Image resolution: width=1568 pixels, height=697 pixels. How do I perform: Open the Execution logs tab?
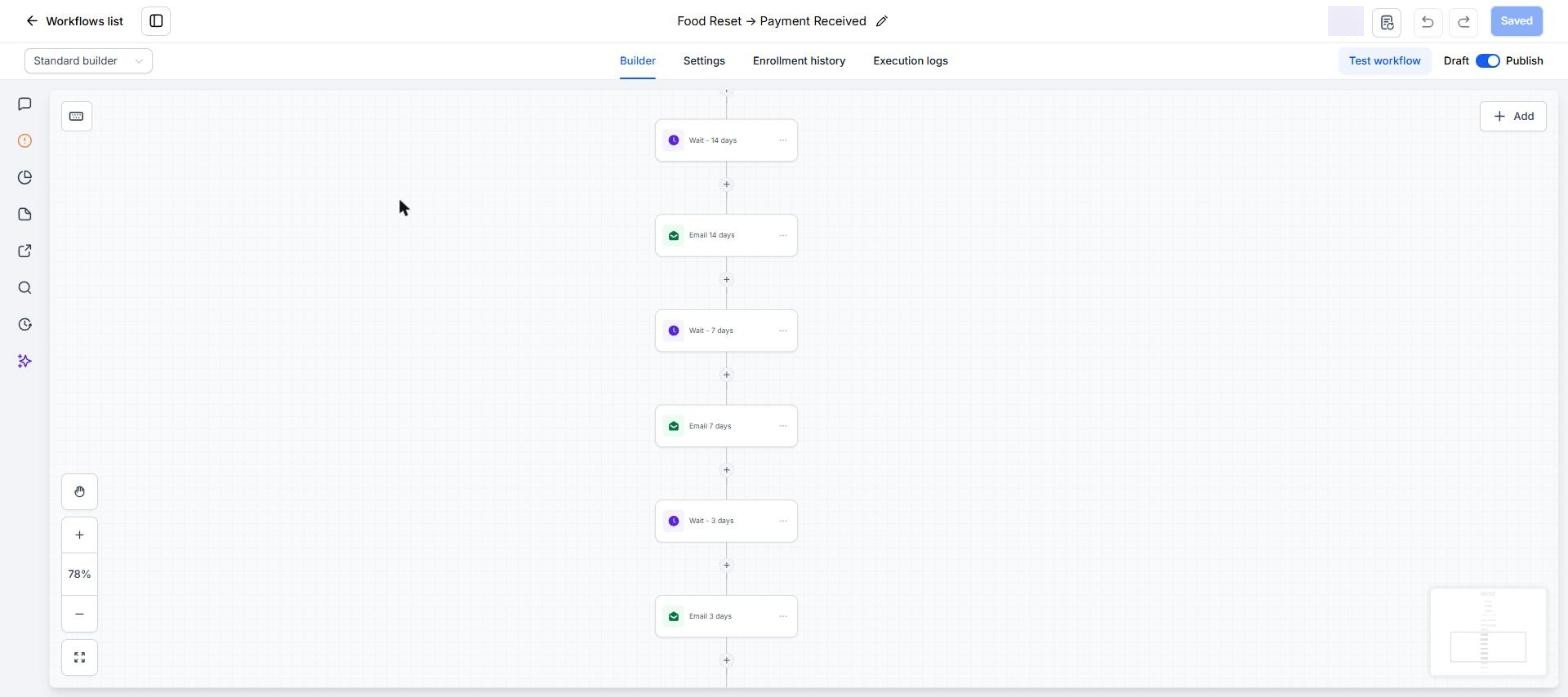click(x=910, y=61)
